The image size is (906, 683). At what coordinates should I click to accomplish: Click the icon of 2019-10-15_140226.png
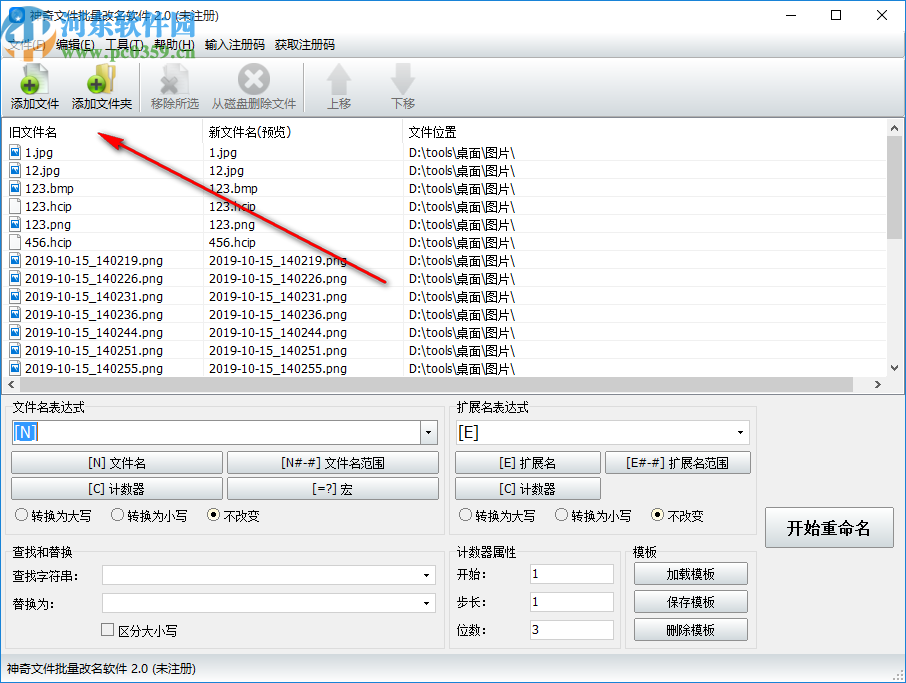[x=15, y=279]
